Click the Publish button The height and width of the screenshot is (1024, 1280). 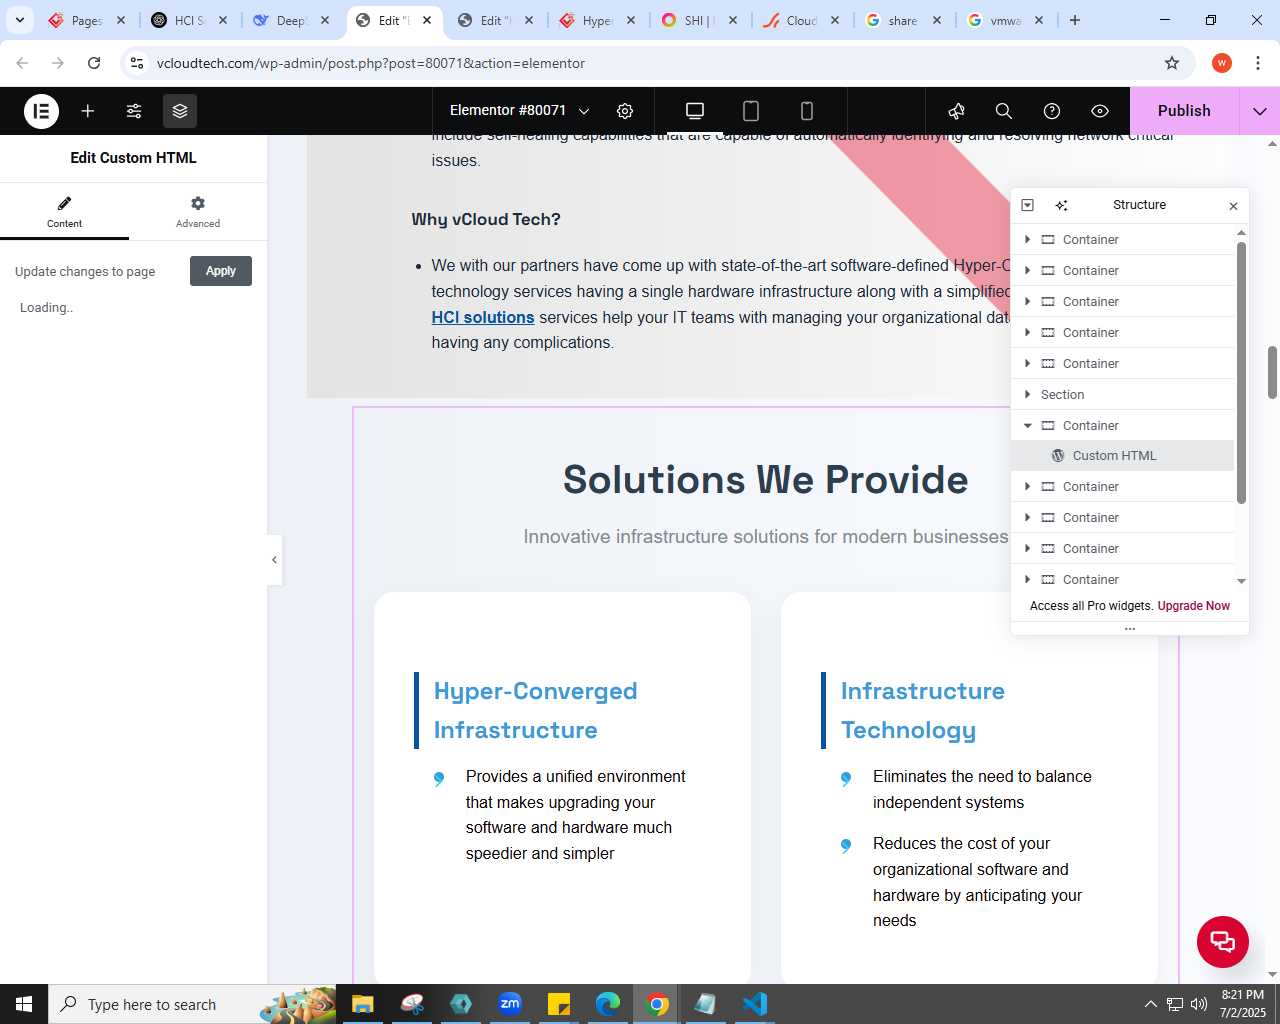click(1184, 111)
